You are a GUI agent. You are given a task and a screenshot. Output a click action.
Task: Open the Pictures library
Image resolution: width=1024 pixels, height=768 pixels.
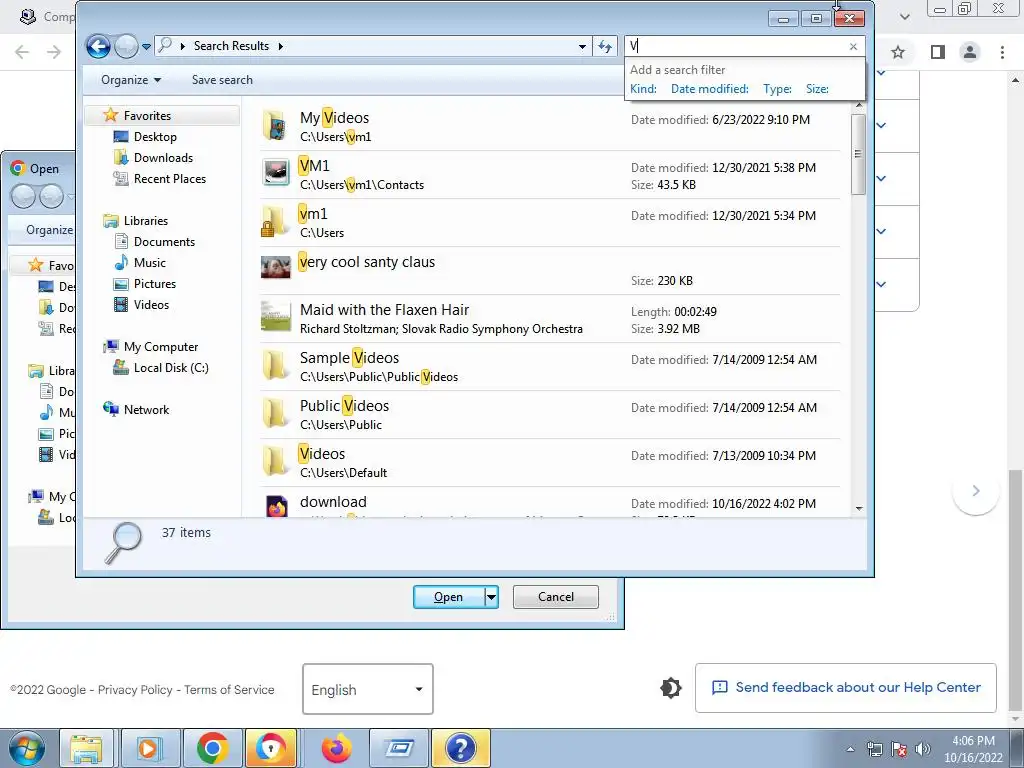(154, 283)
